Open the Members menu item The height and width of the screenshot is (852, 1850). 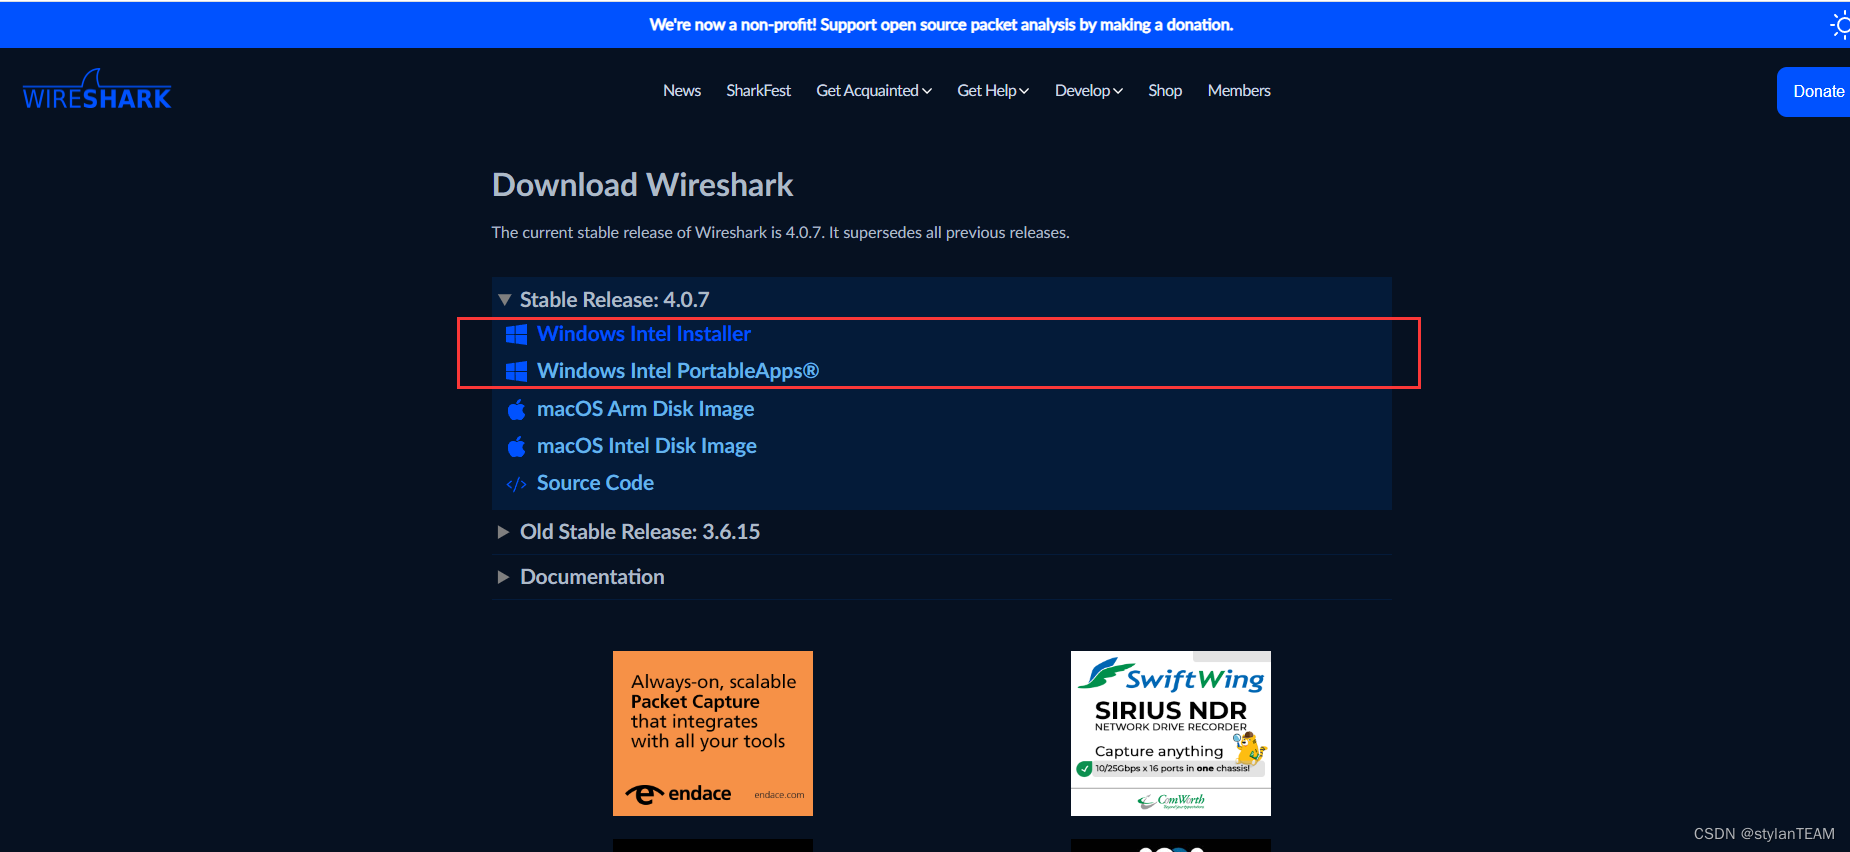(1239, 90)
